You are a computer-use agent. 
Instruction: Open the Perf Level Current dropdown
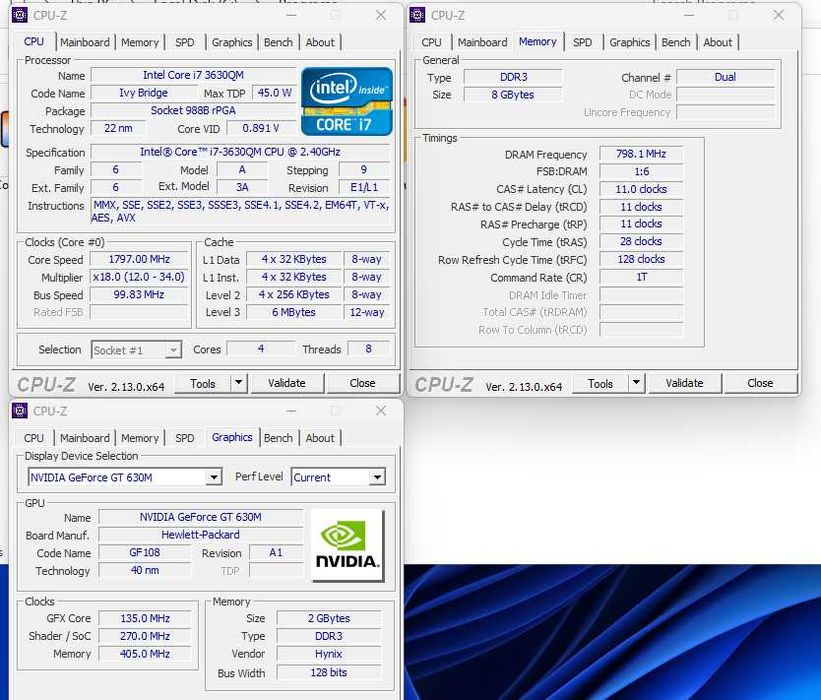[x=338, y=477]
